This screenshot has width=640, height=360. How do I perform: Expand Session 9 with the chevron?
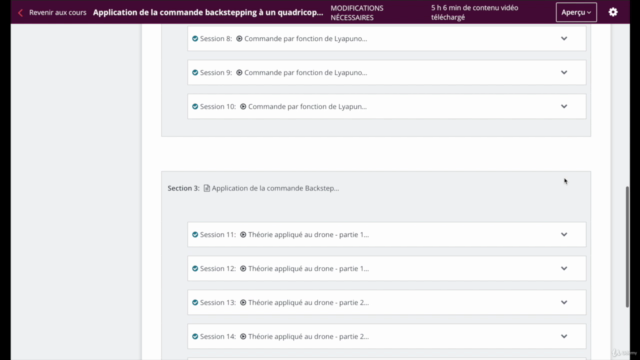click(564, 72)
